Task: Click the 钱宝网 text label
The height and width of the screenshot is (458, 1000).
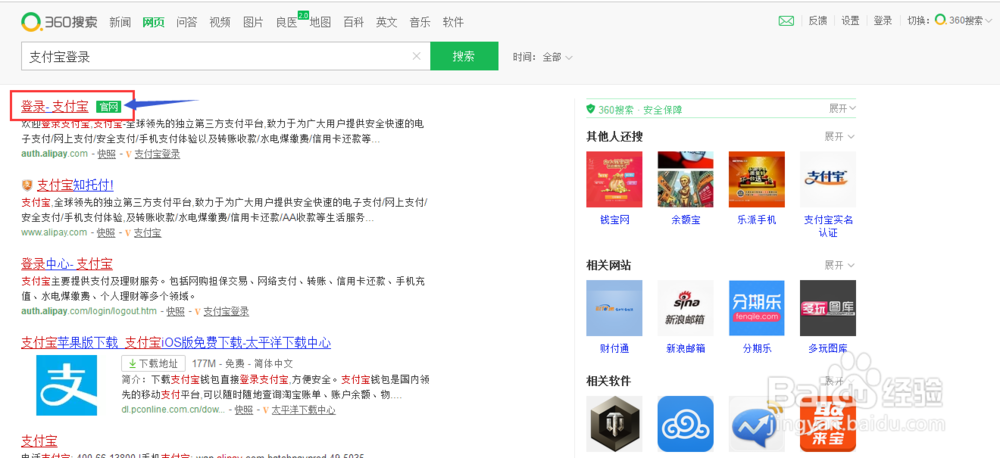Action: (615, 220)
